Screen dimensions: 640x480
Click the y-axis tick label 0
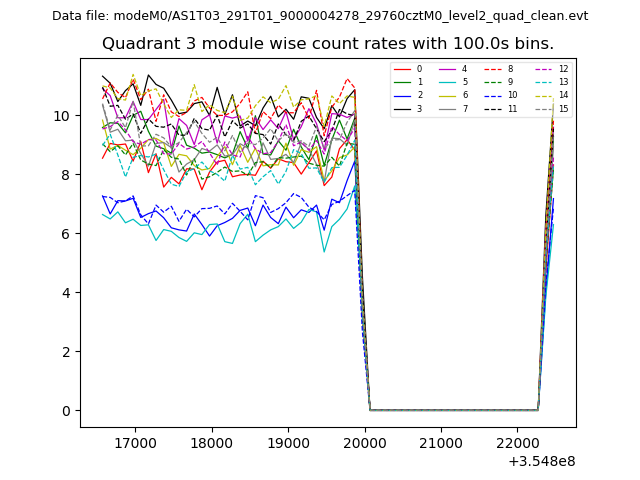click(66, 411)
